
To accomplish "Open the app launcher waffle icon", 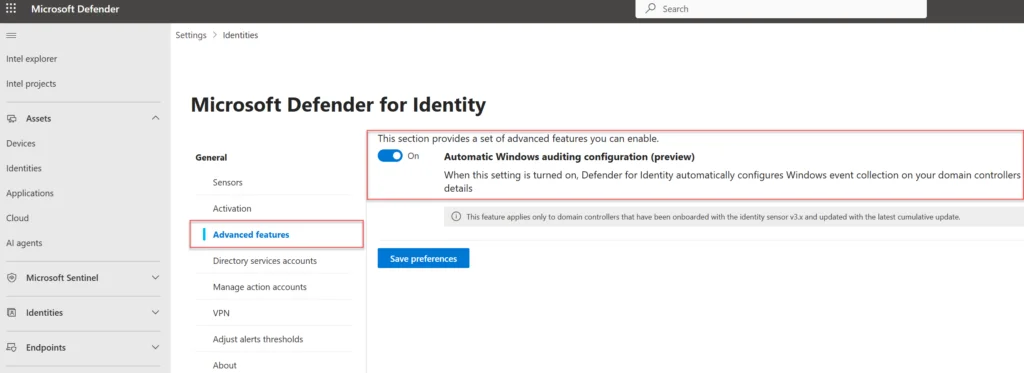I will [11, 8].
